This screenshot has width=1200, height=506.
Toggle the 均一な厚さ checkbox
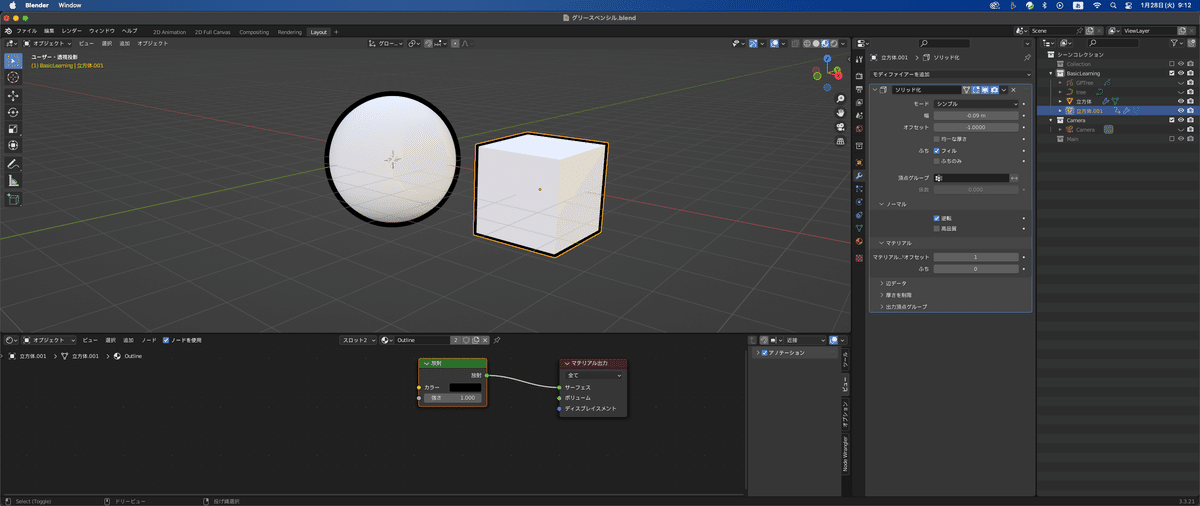[936, 138]
